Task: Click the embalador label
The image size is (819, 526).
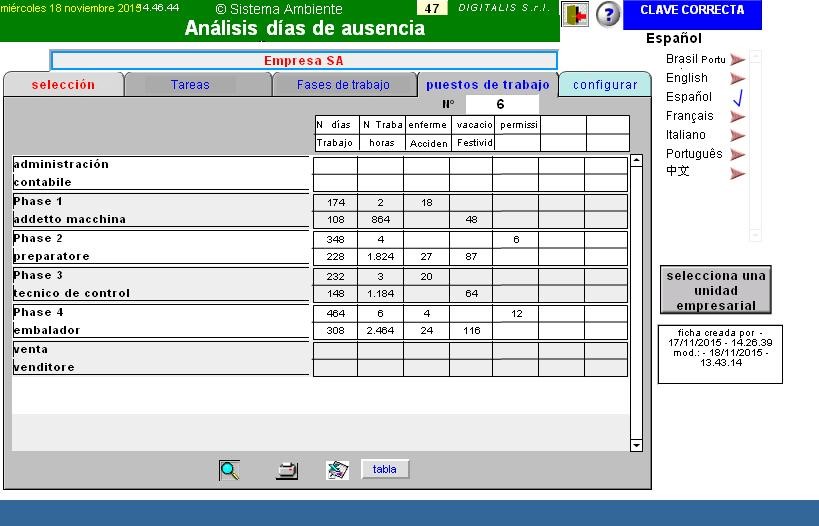Action: (x=47, y=331)
